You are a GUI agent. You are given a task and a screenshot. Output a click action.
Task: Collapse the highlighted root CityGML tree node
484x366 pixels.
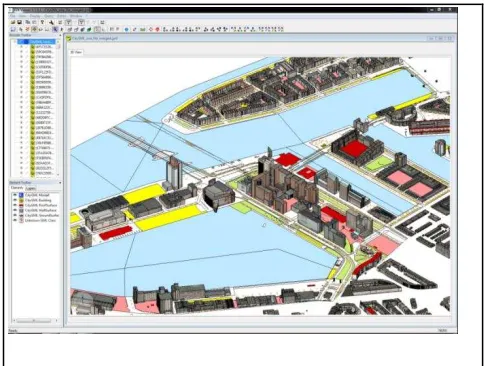pyautogui.click(x=14, y=42)
